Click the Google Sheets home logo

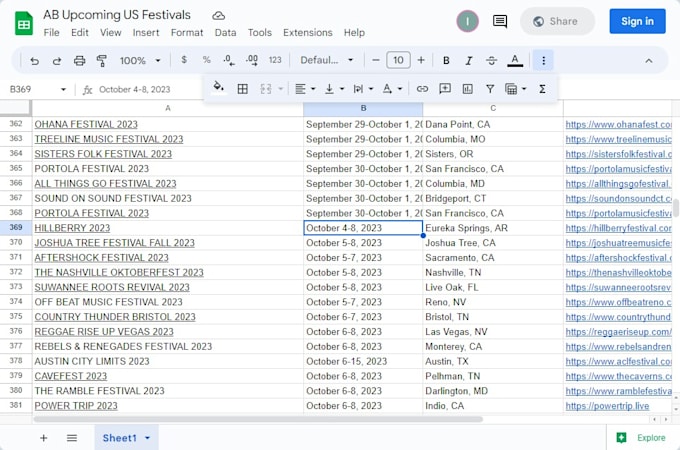tap(24, 23)
